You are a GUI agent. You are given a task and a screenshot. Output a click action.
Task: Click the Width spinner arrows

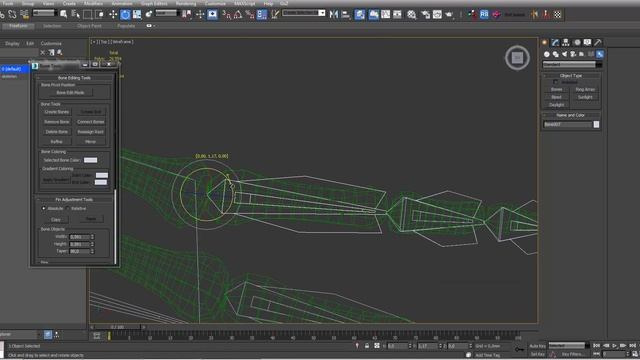[92, 237]
